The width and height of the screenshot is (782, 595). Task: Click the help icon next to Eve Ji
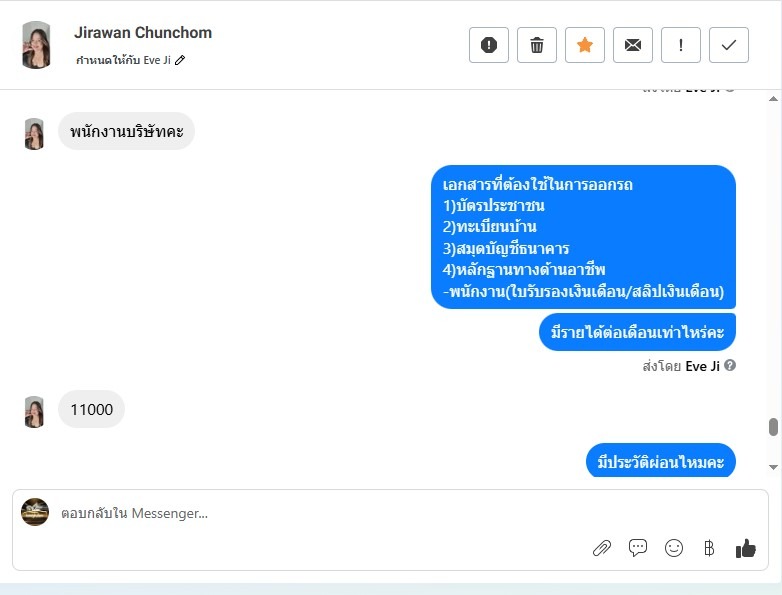tap(730, 365)
